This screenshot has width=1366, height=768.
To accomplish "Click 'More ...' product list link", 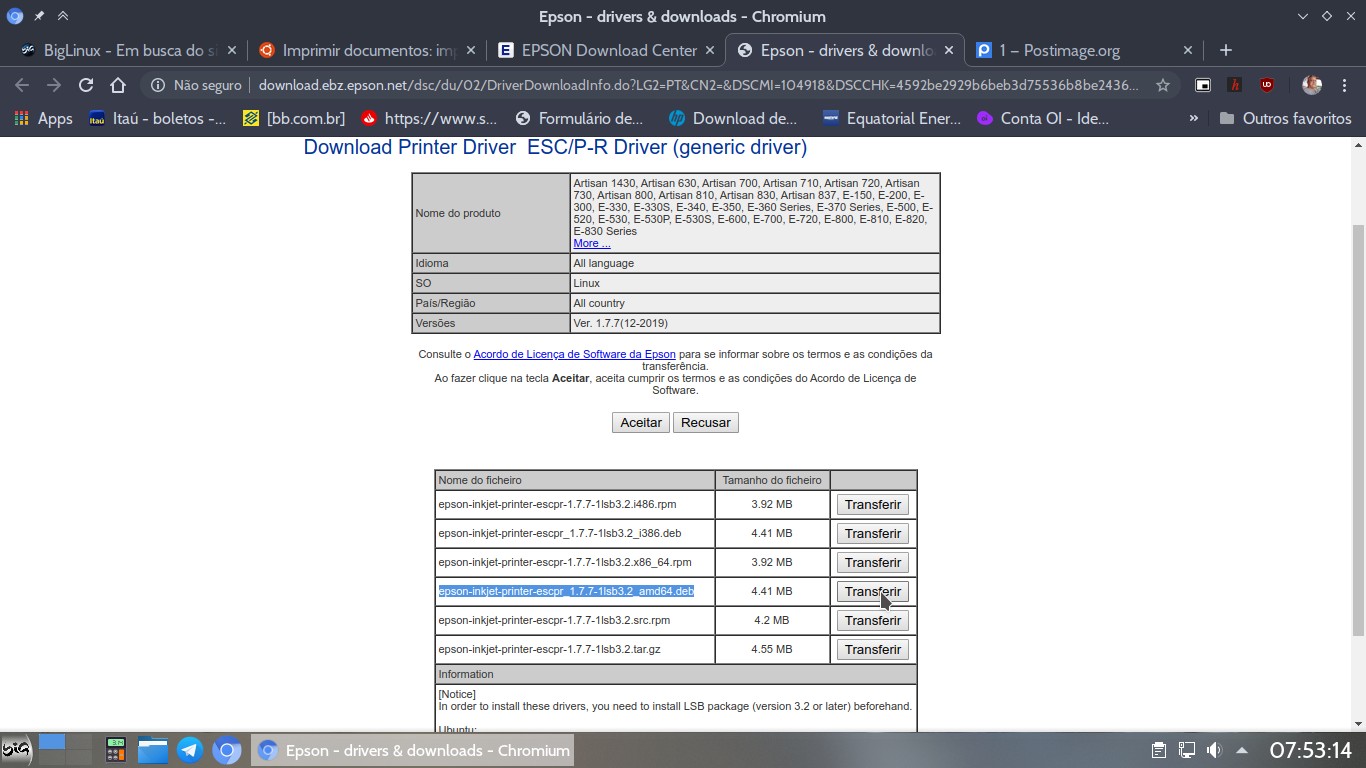I will [592, 243].
